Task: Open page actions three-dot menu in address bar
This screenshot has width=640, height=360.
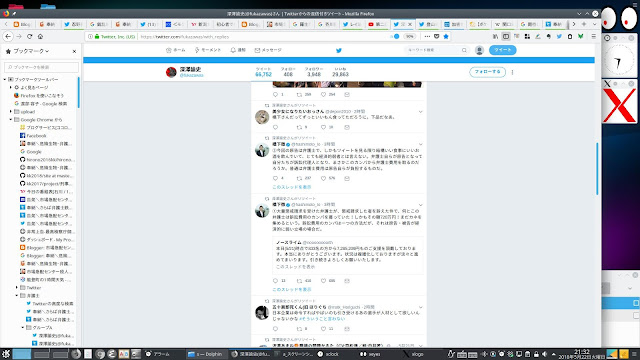Action: tap(427, 36)
